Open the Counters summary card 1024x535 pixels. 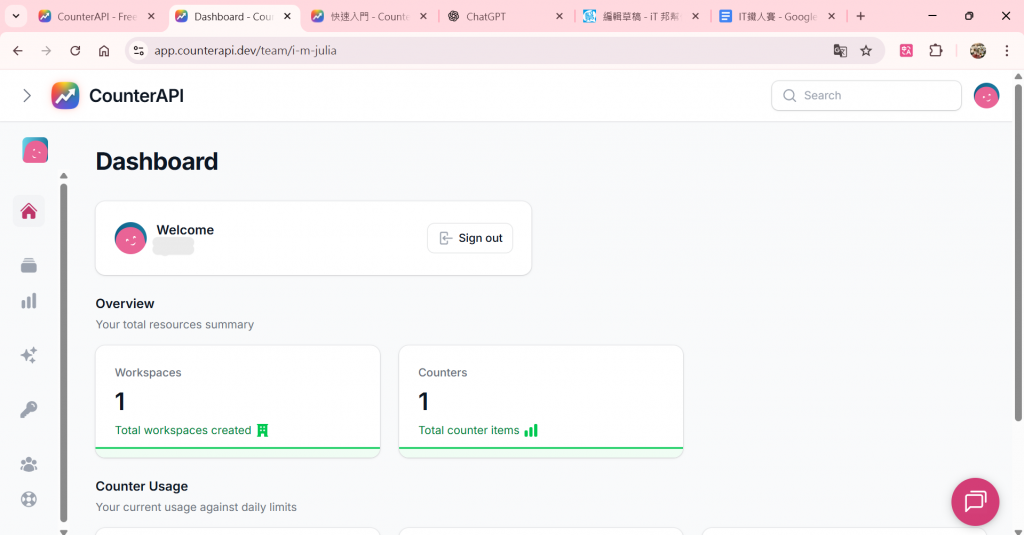click(x=541, y=401)
